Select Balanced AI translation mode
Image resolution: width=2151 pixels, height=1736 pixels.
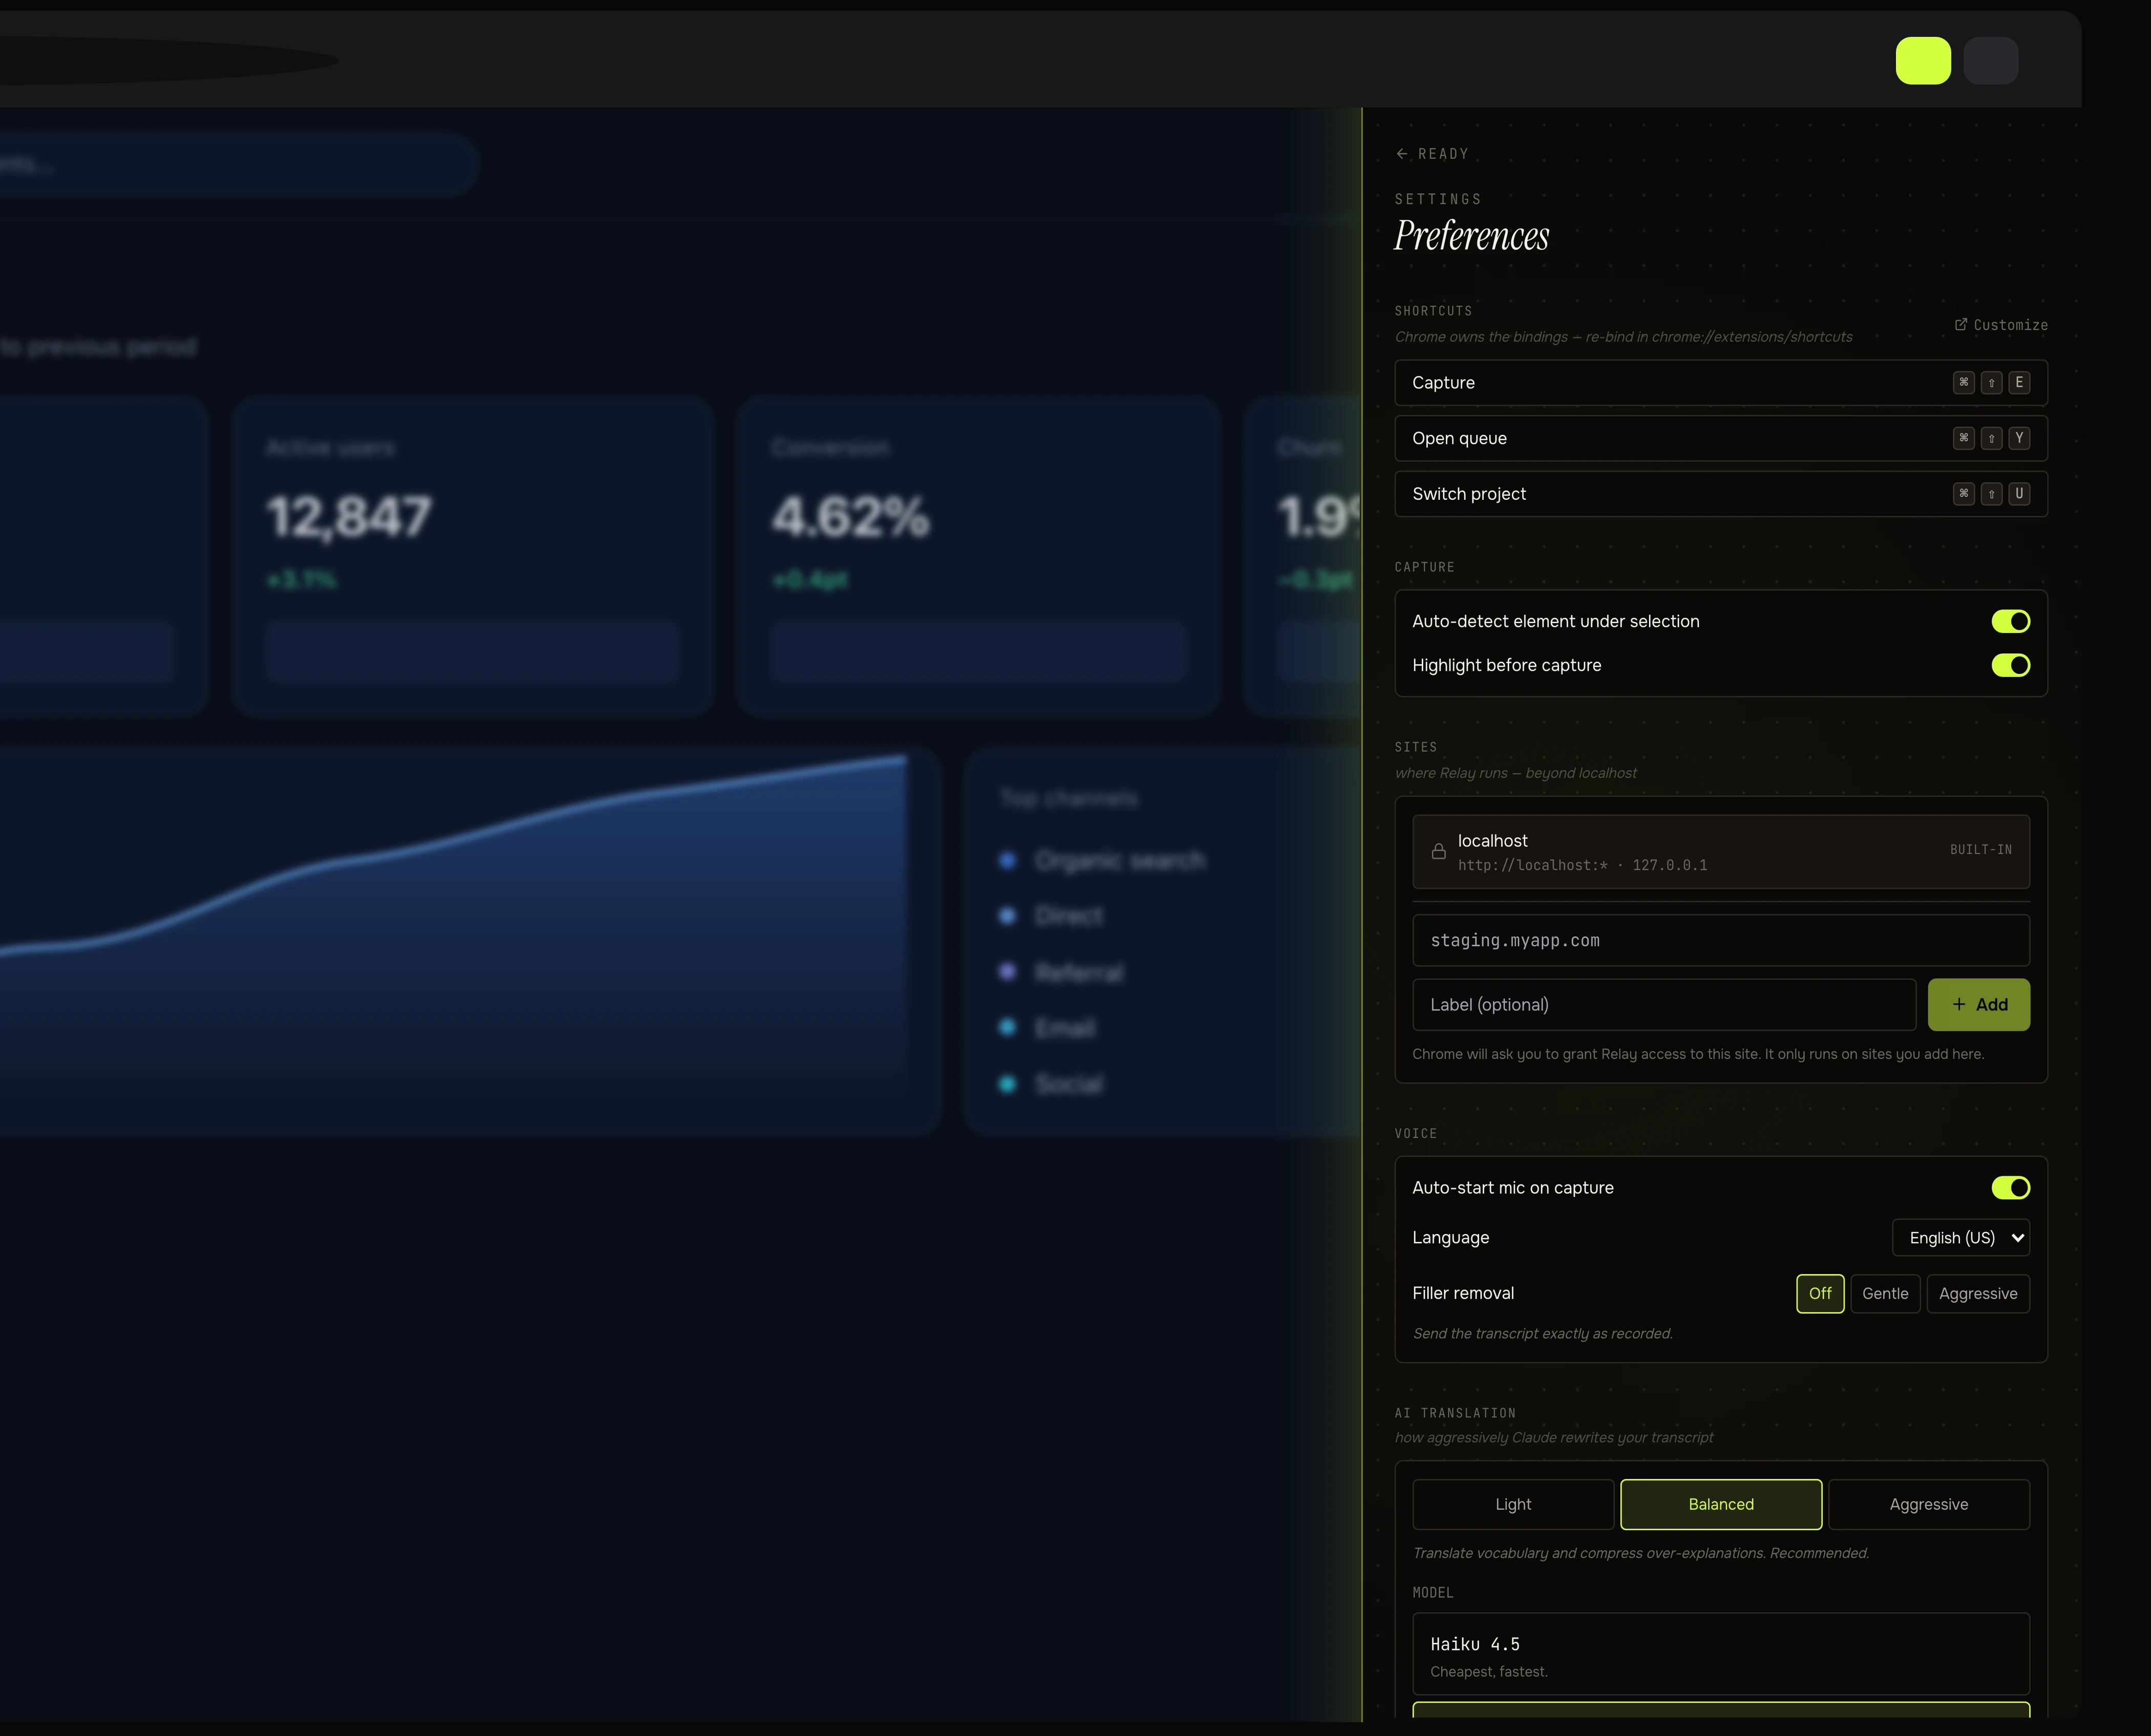tap(1721, 1504)
